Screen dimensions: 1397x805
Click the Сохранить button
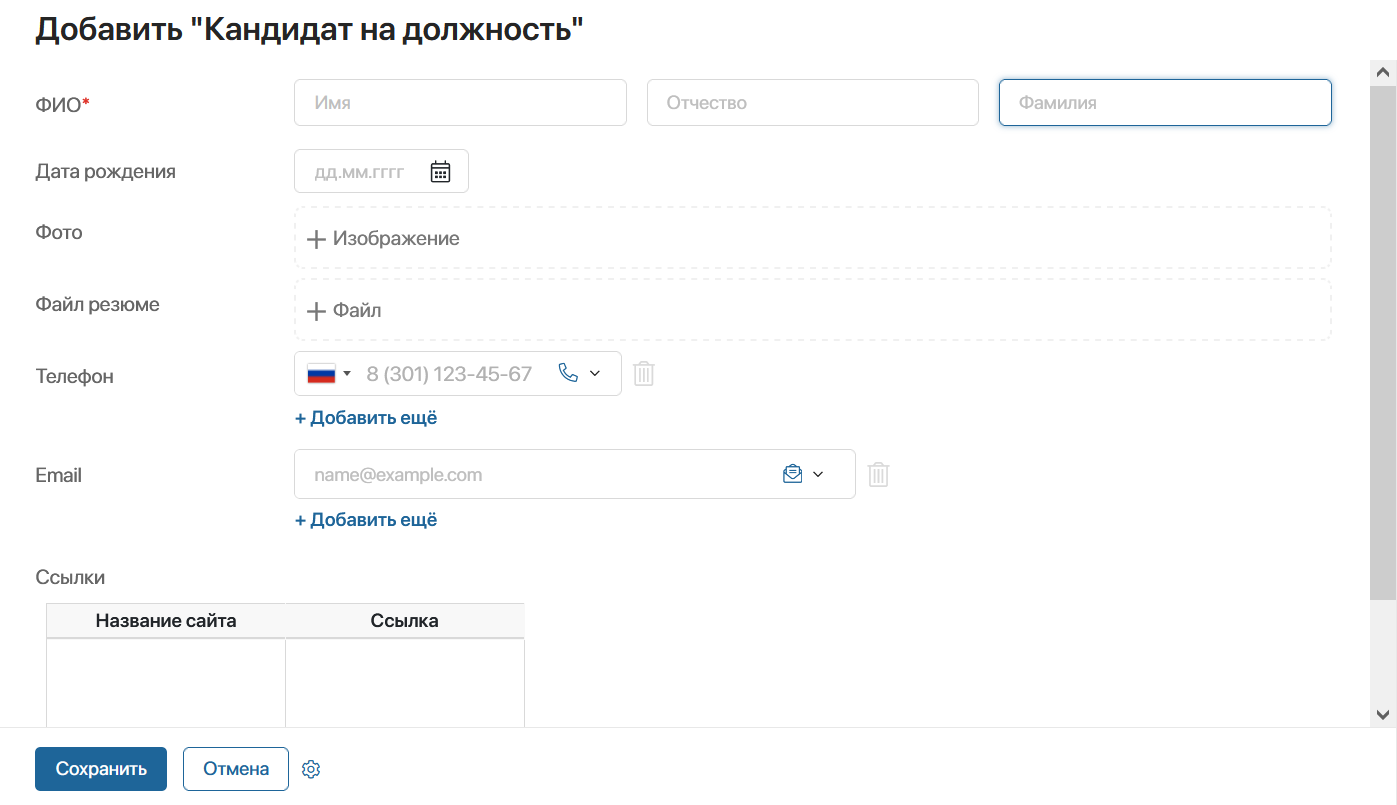(x=100, y=769)
